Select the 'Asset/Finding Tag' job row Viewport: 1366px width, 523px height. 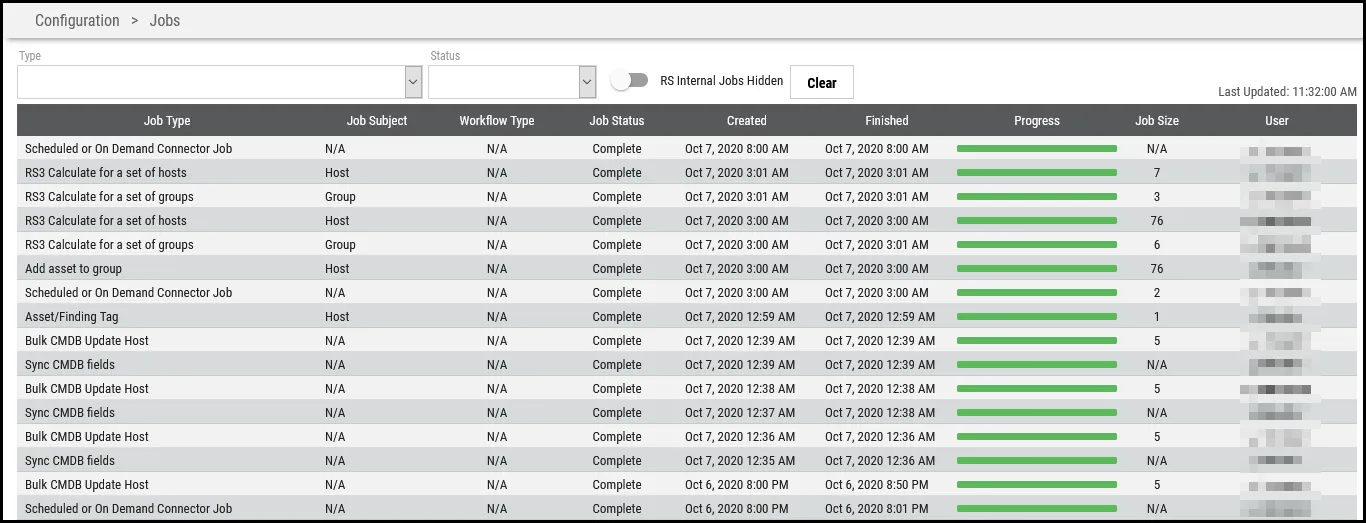coord(687,316)
